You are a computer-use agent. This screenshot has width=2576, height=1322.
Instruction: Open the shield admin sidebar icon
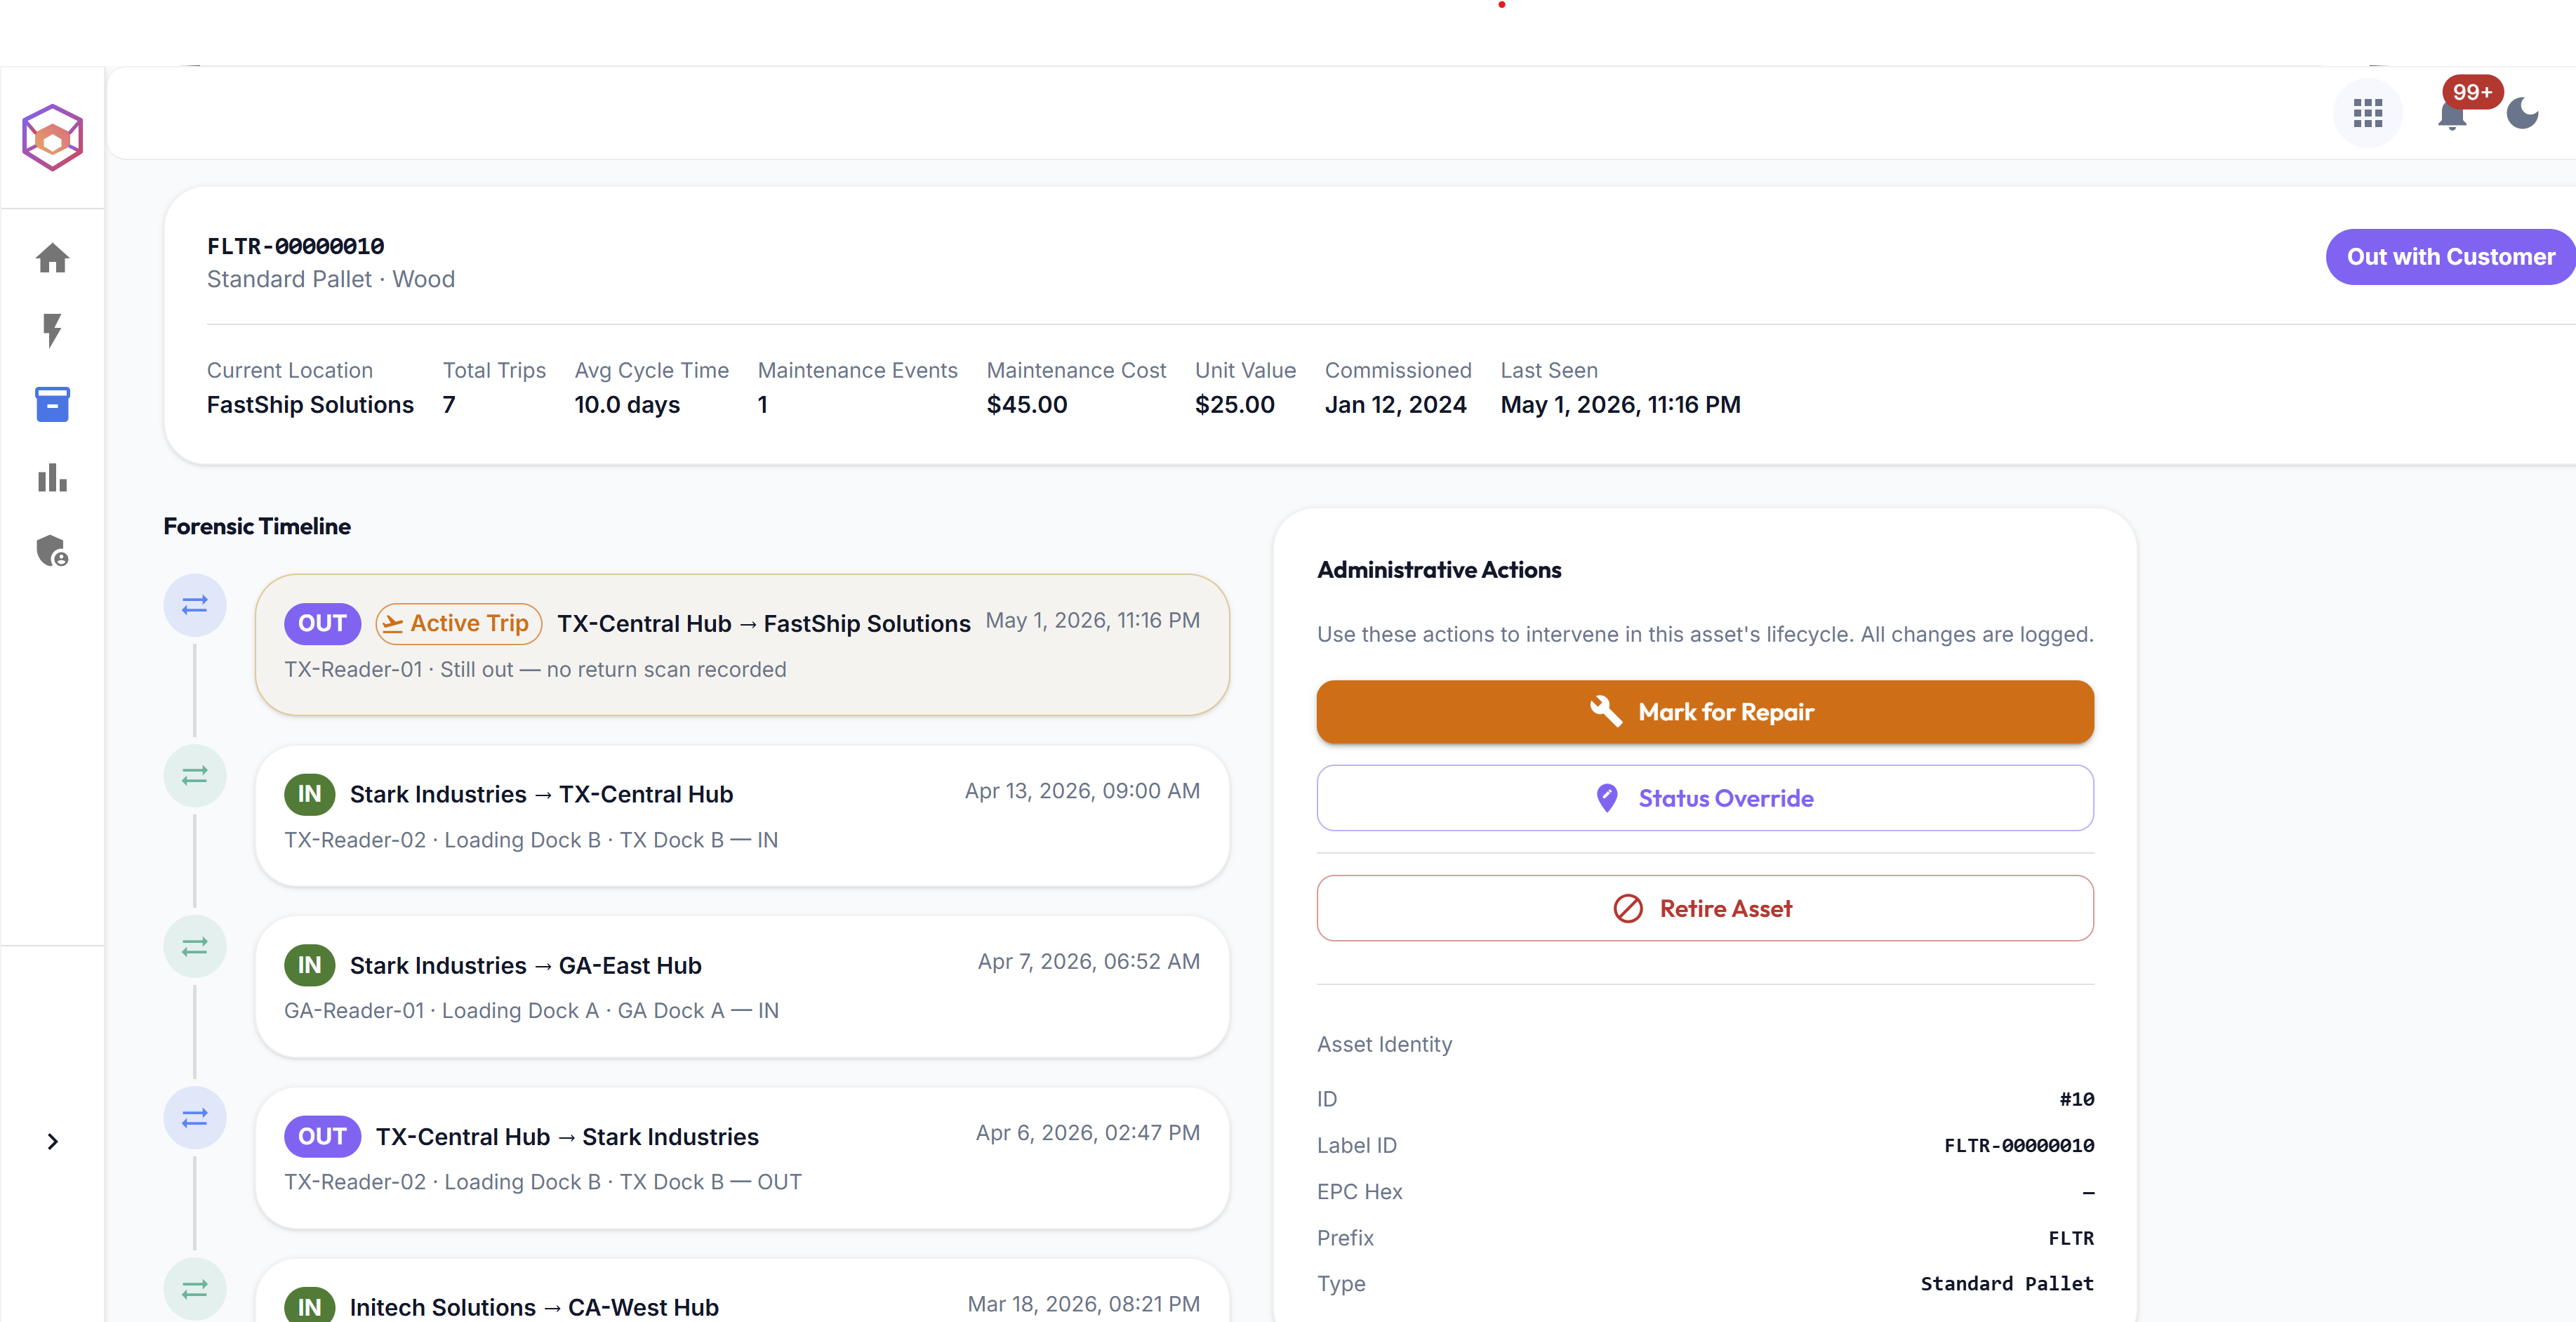click(x=52, y=550)
